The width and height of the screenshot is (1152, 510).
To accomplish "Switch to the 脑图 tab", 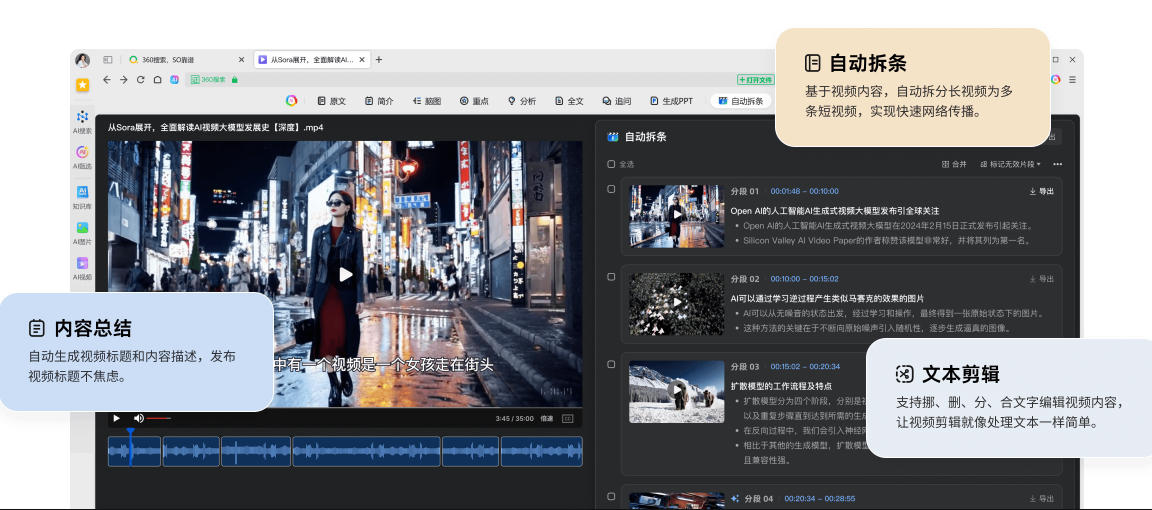I will [x=426, y=101].
